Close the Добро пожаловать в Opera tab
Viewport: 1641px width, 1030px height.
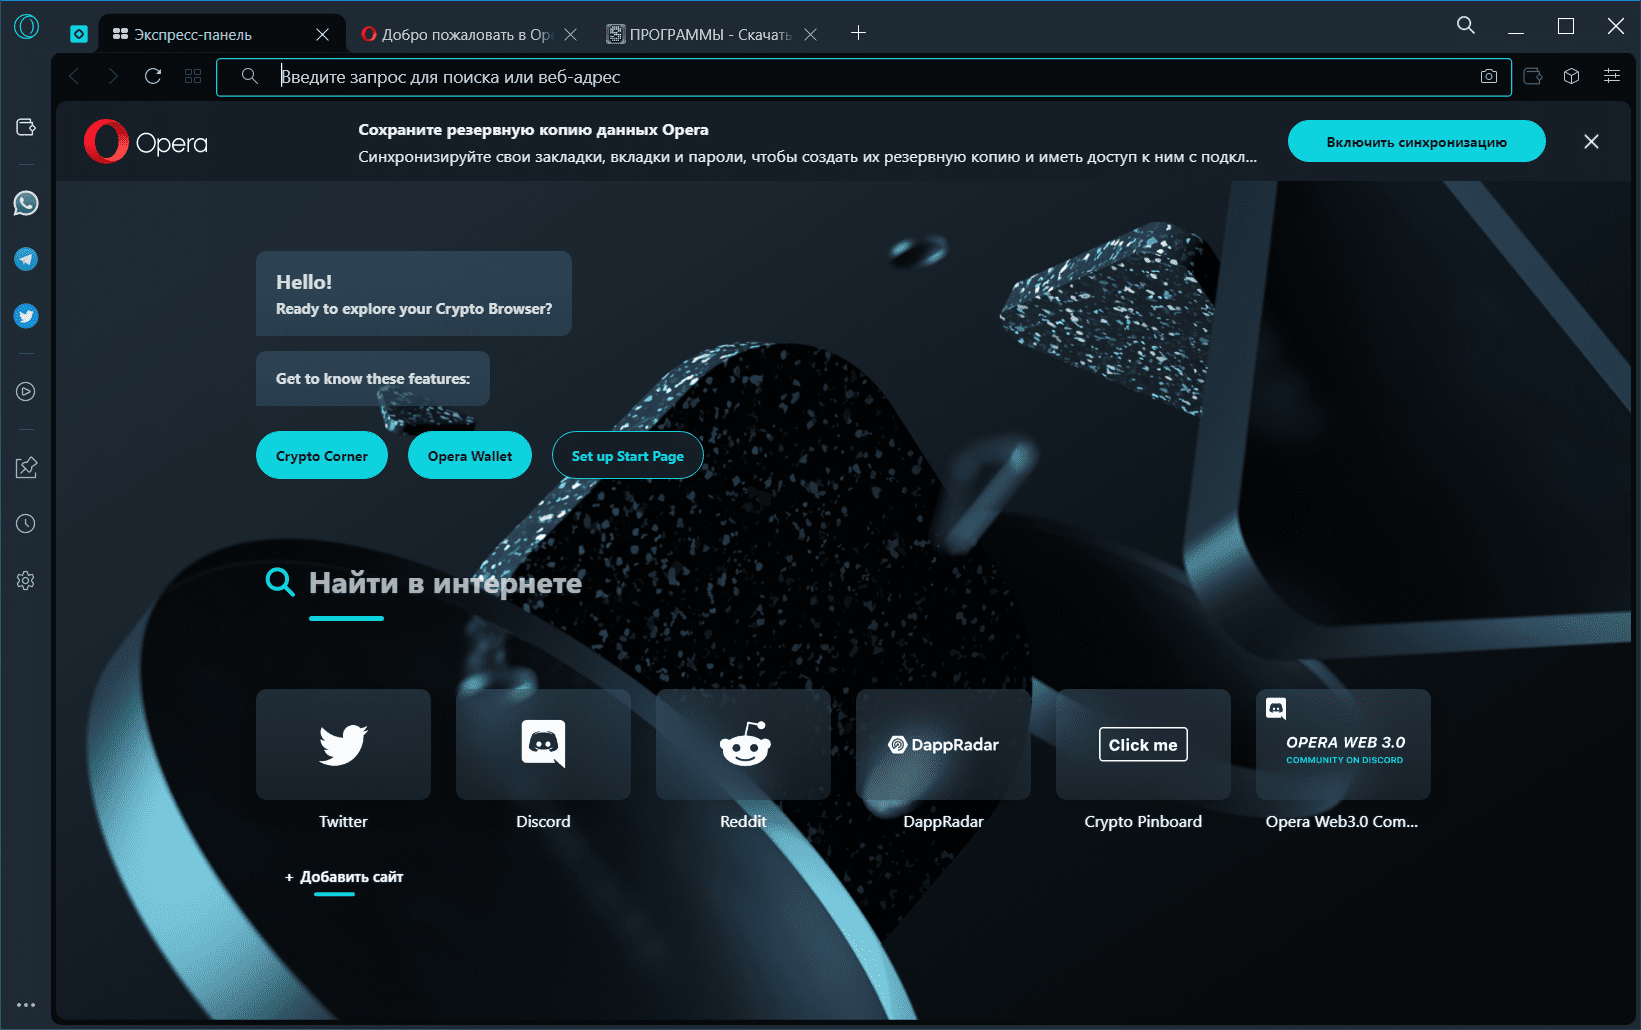tap(570, 34)
